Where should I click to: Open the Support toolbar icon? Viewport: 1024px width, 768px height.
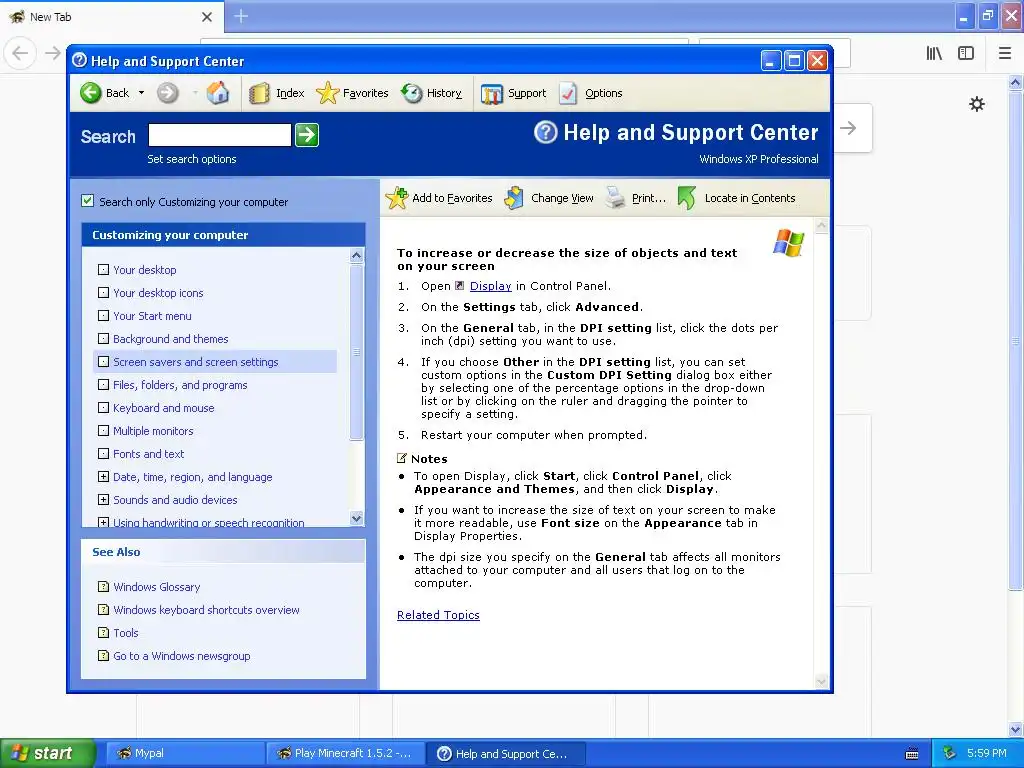[492, 93]
